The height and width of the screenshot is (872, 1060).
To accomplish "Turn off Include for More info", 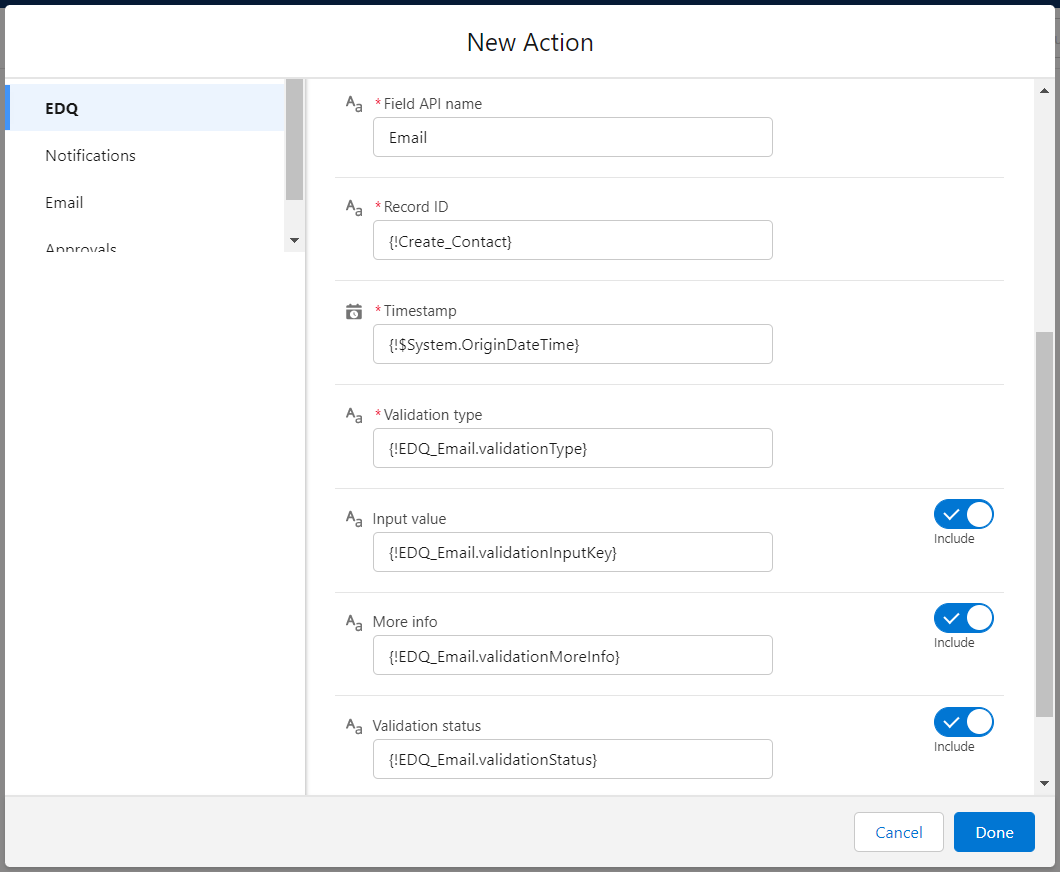I will 963,617.
